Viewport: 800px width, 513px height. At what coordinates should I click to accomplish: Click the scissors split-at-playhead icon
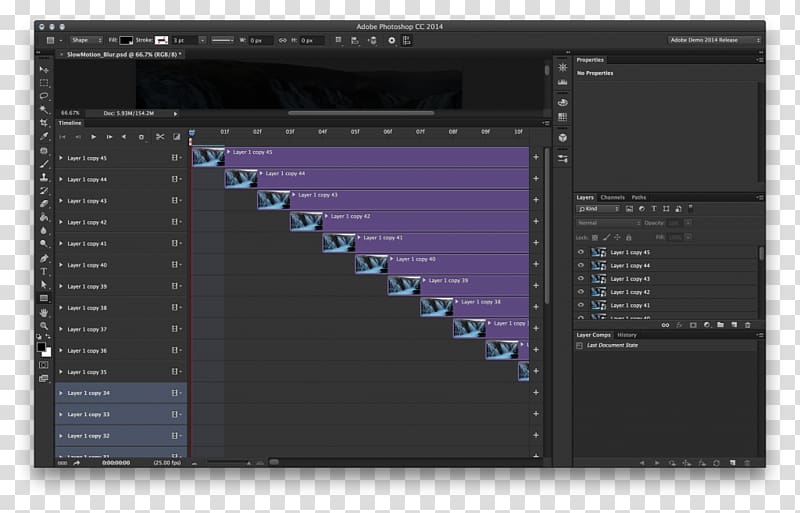pos(159,136)
